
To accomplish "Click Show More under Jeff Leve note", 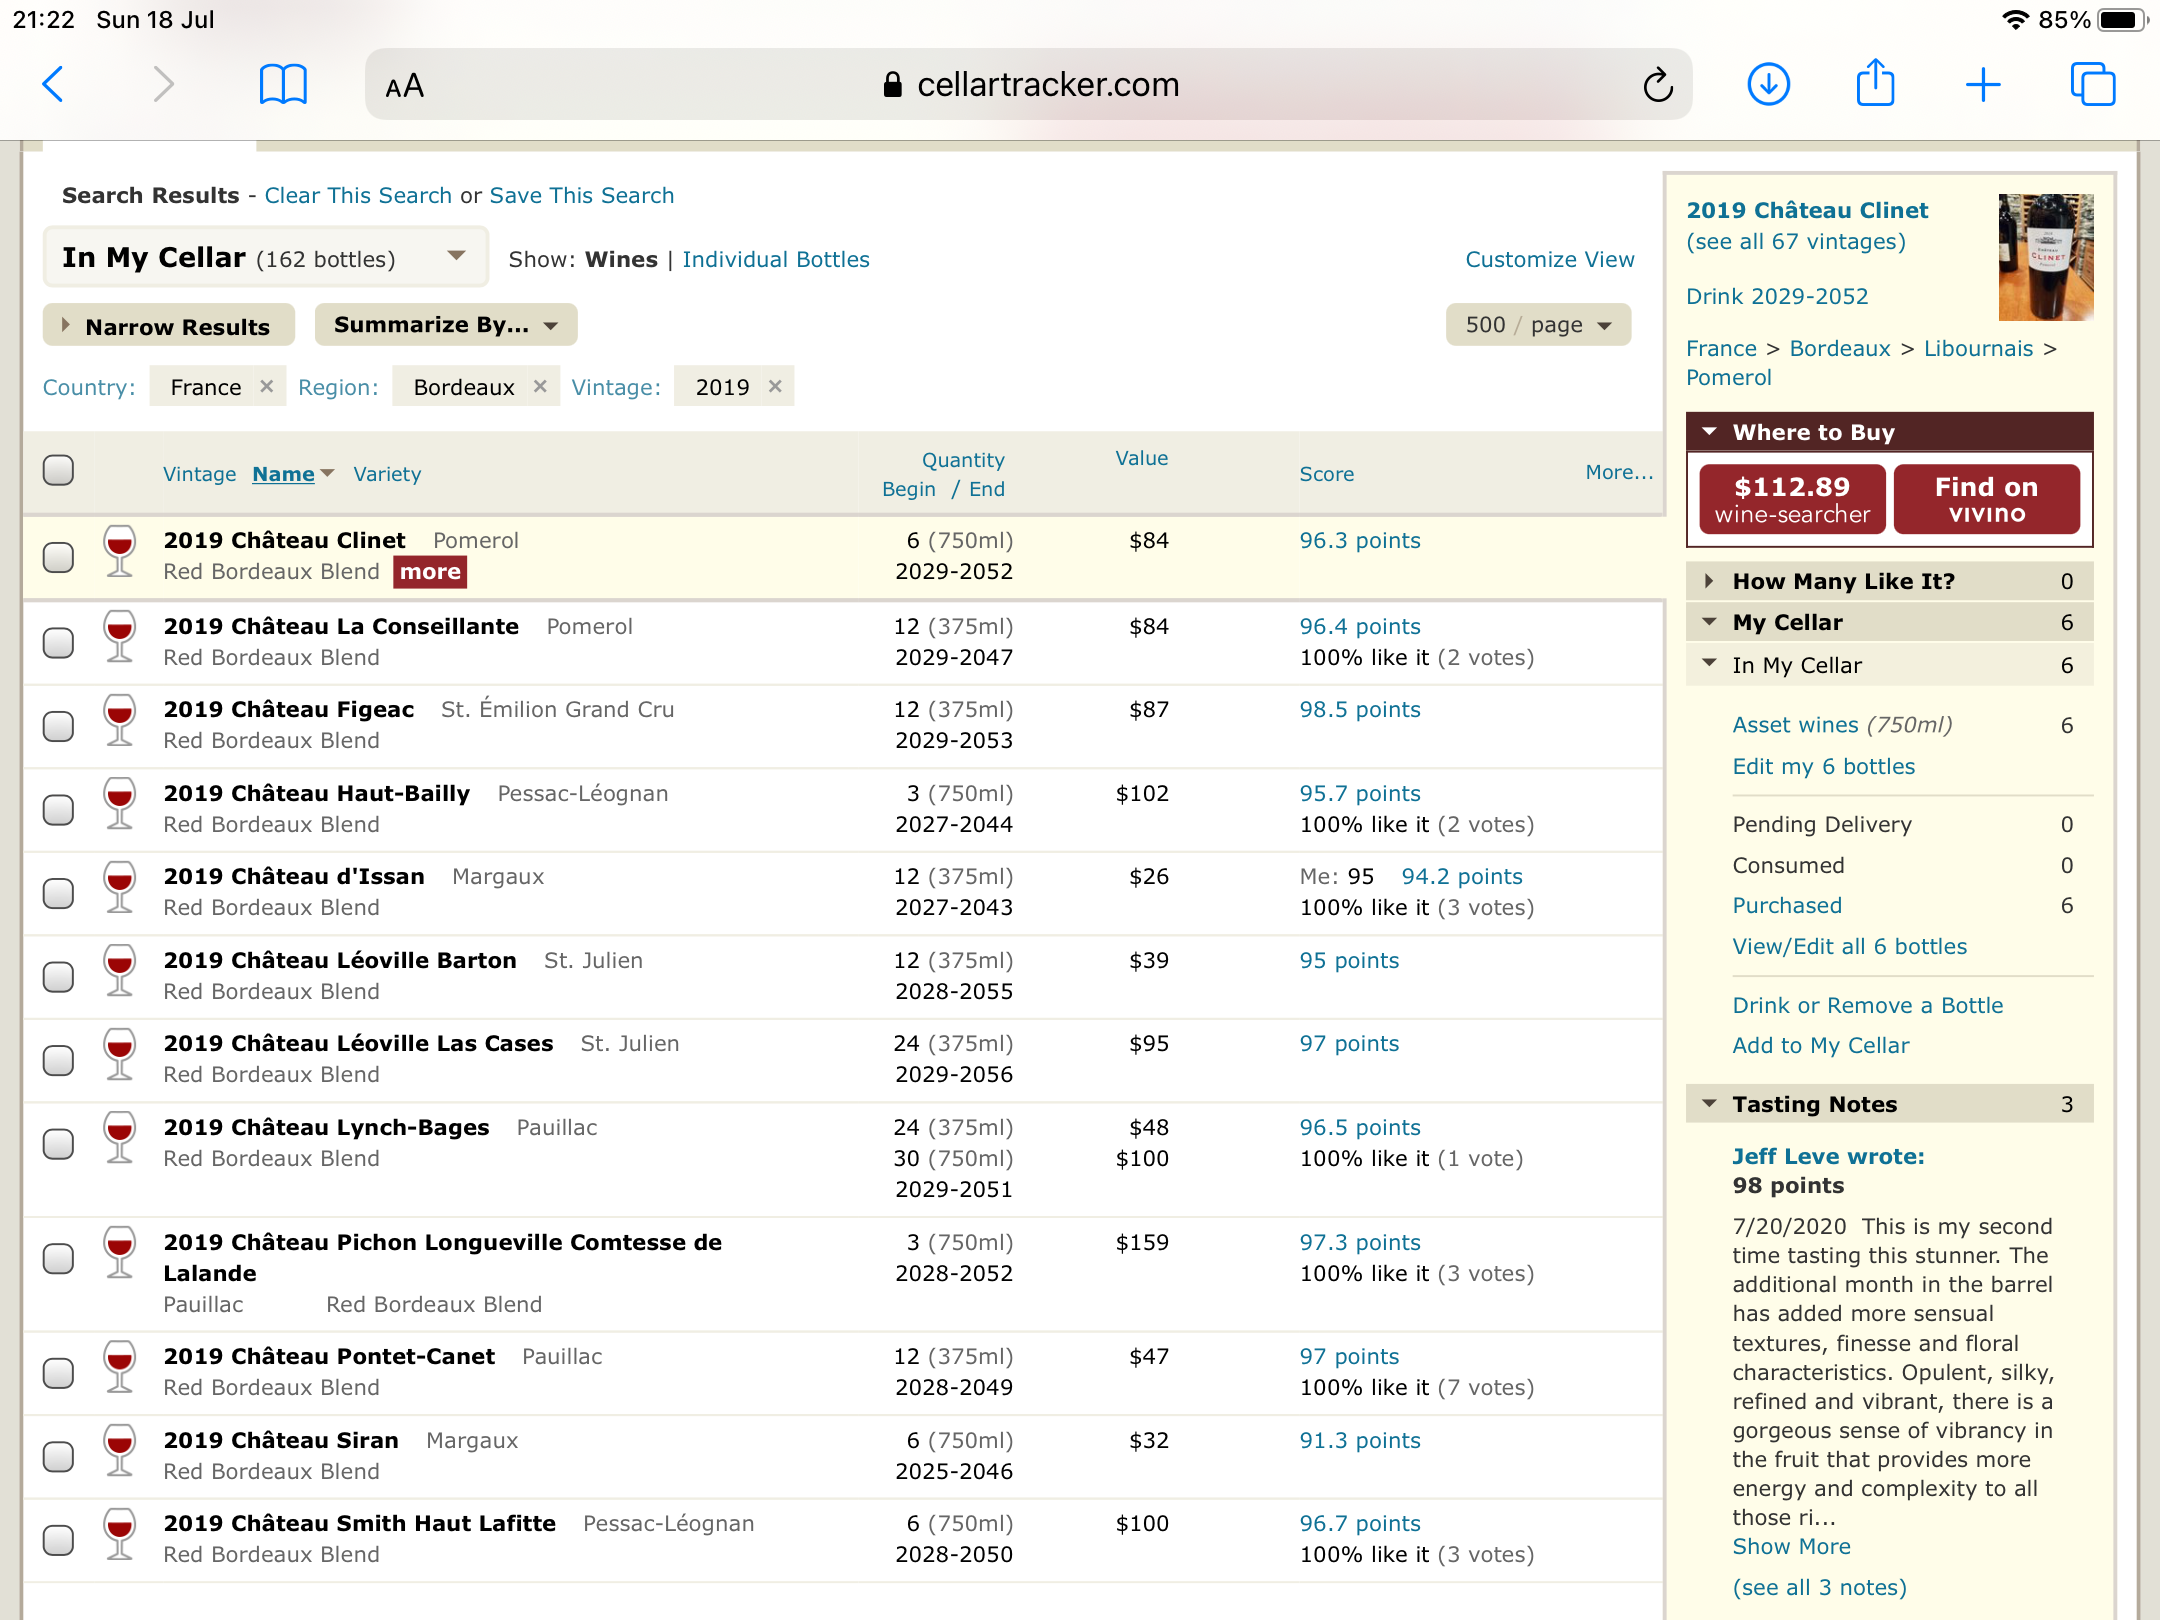I will 1791,1546.
